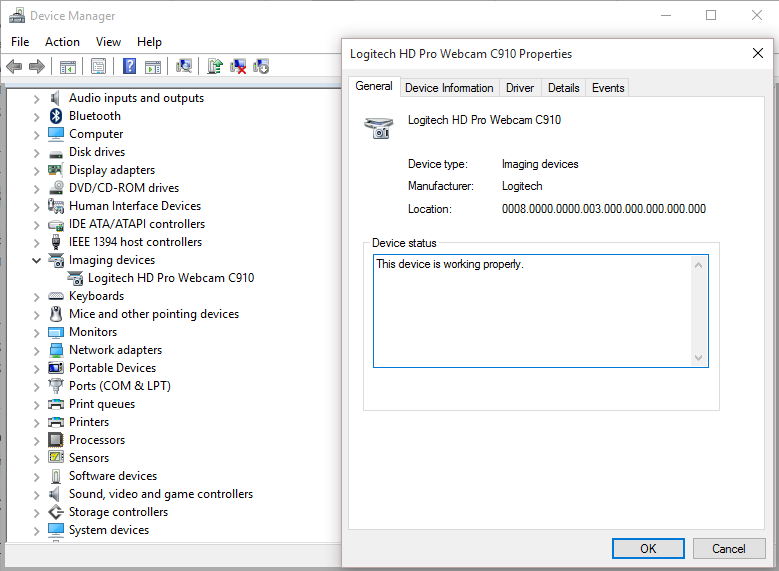The height and width of the screenshot is (571, 779).
Task: Click the Sensors category icon
Action: pos(56,457)
